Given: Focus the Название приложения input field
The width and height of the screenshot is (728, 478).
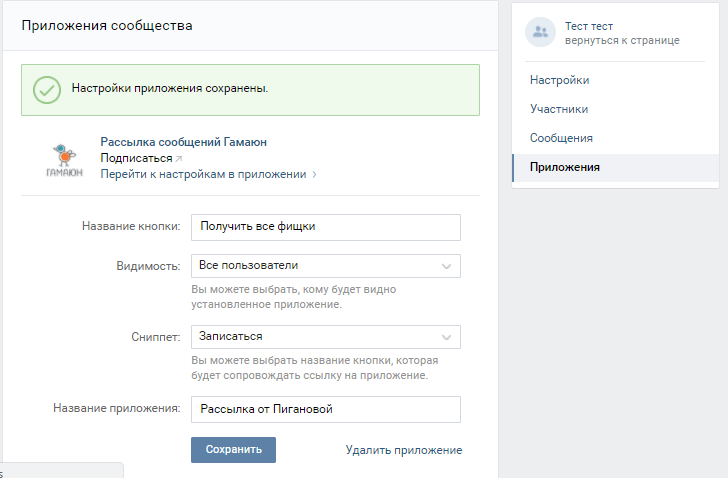Looking at the screenshot, I should coord(326,409).
